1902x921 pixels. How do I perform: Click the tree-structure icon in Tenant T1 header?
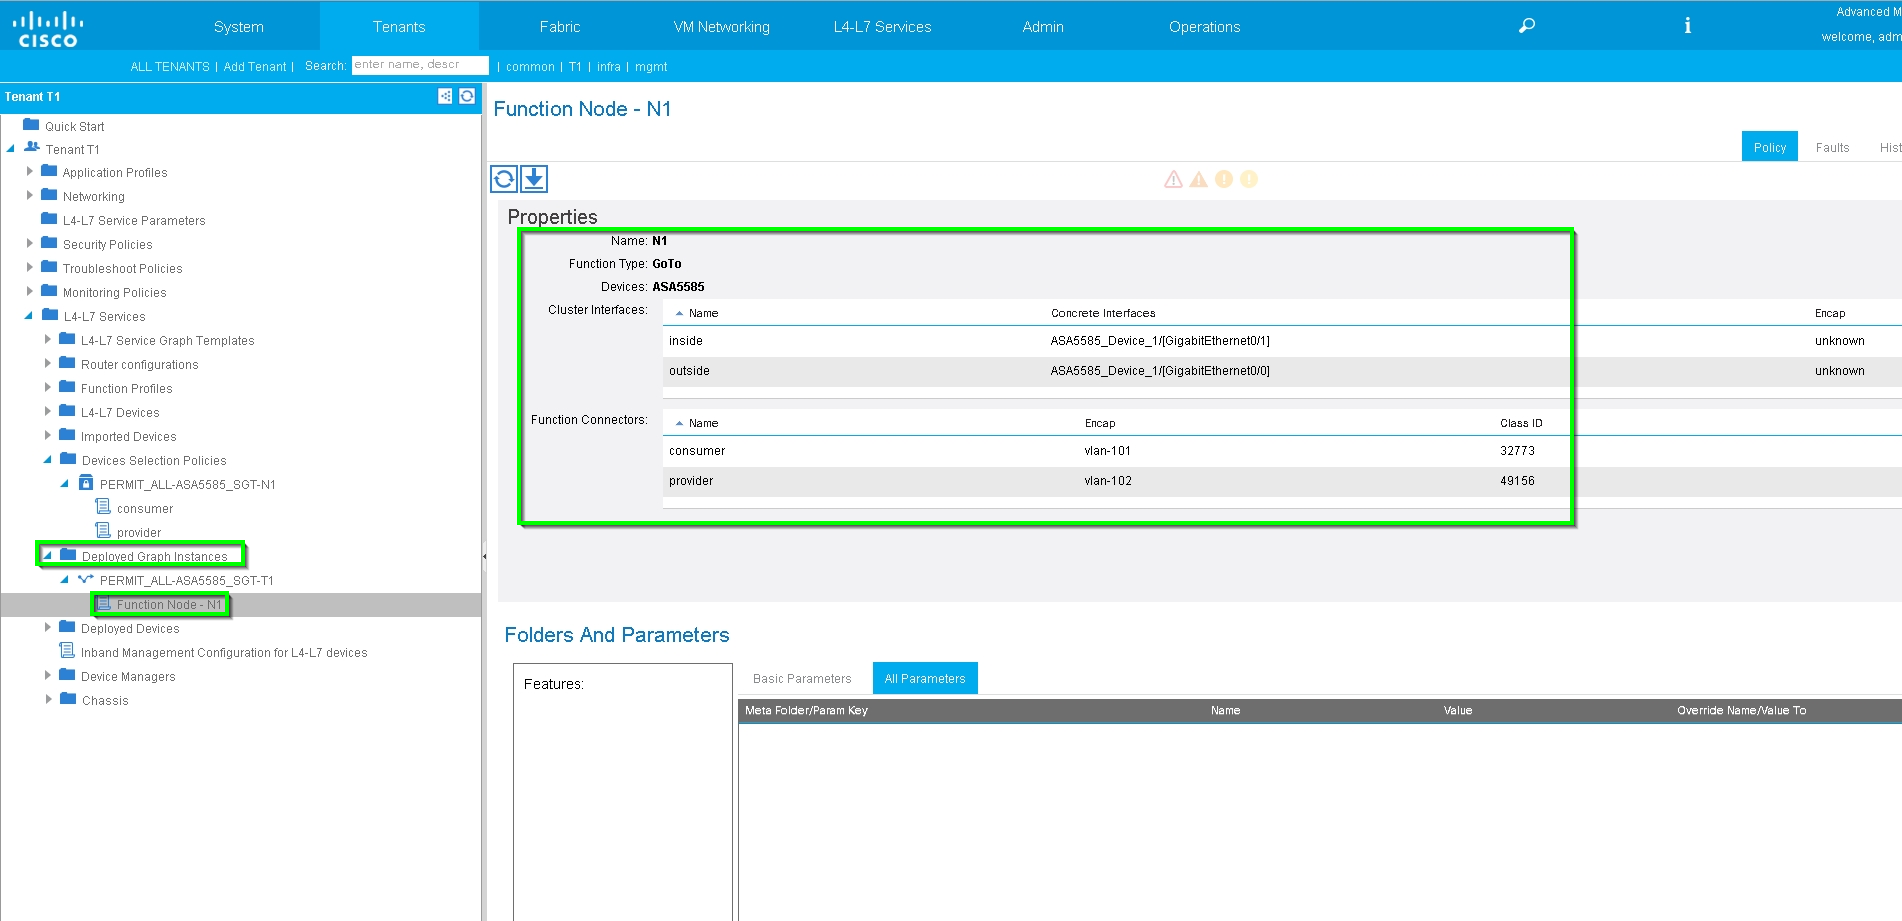(x=445, y=96)
